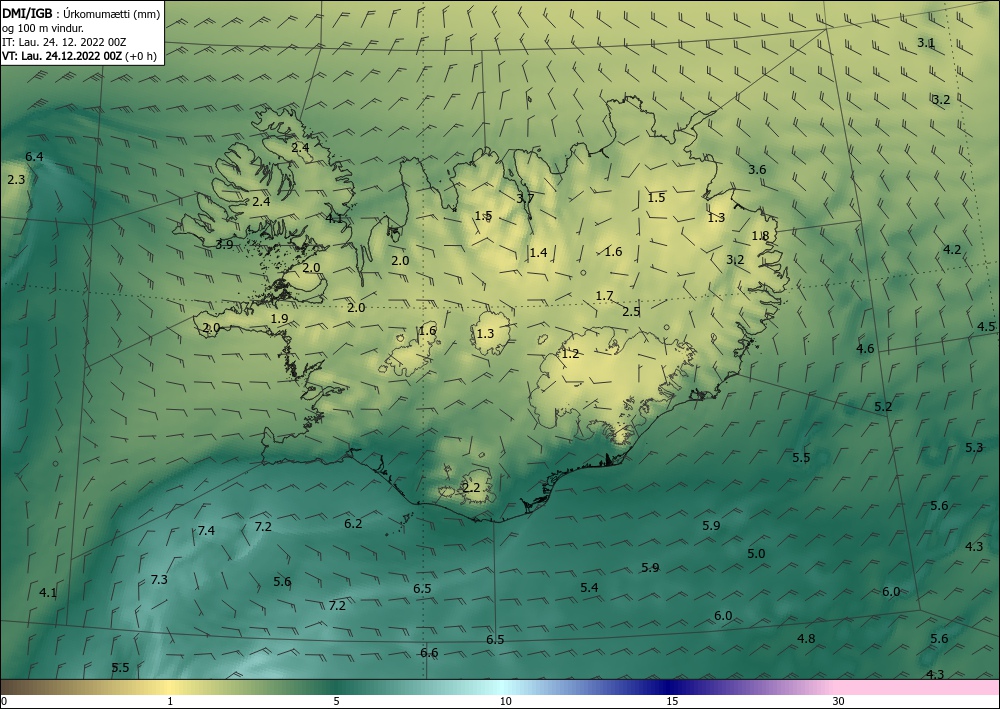Screen dimensions: 1000x709
Task: Click the color scale tick label 15
Action: [x=672, y=701]
